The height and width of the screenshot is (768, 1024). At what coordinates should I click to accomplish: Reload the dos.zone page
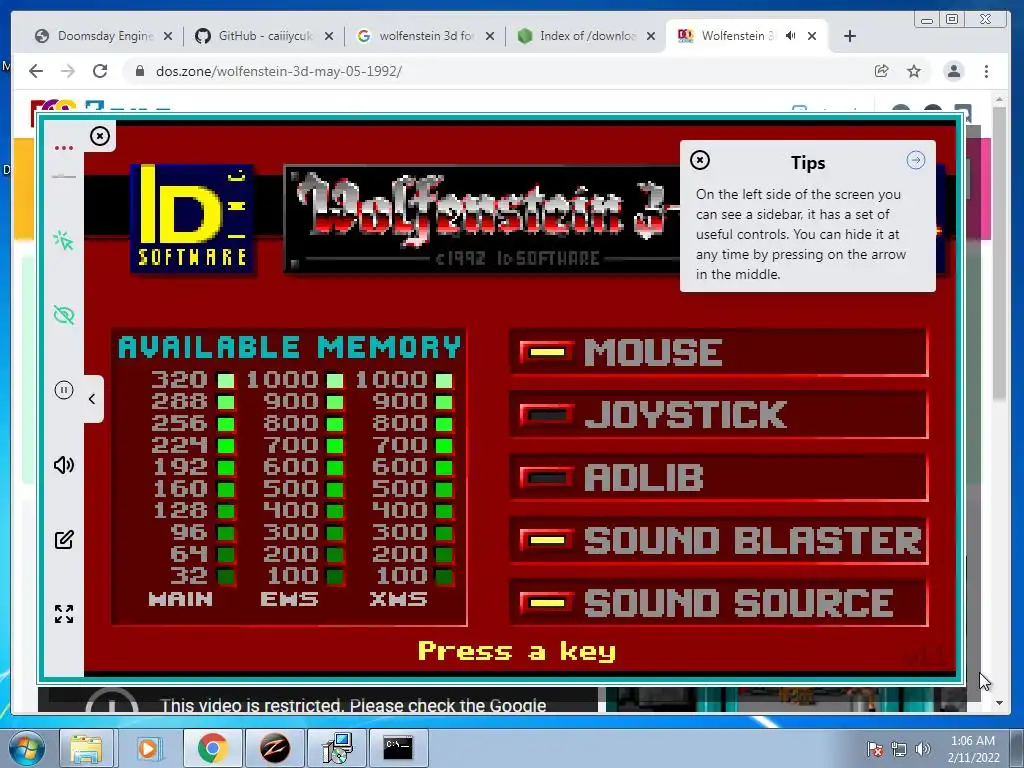pos(100,71)
